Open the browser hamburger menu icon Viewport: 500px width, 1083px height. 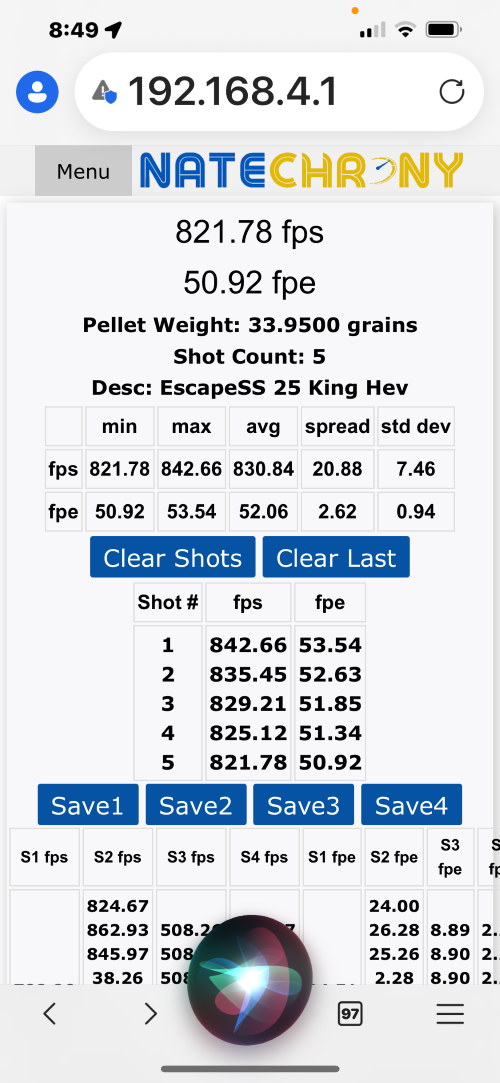pyautogui.click(x=450, y=1013)
